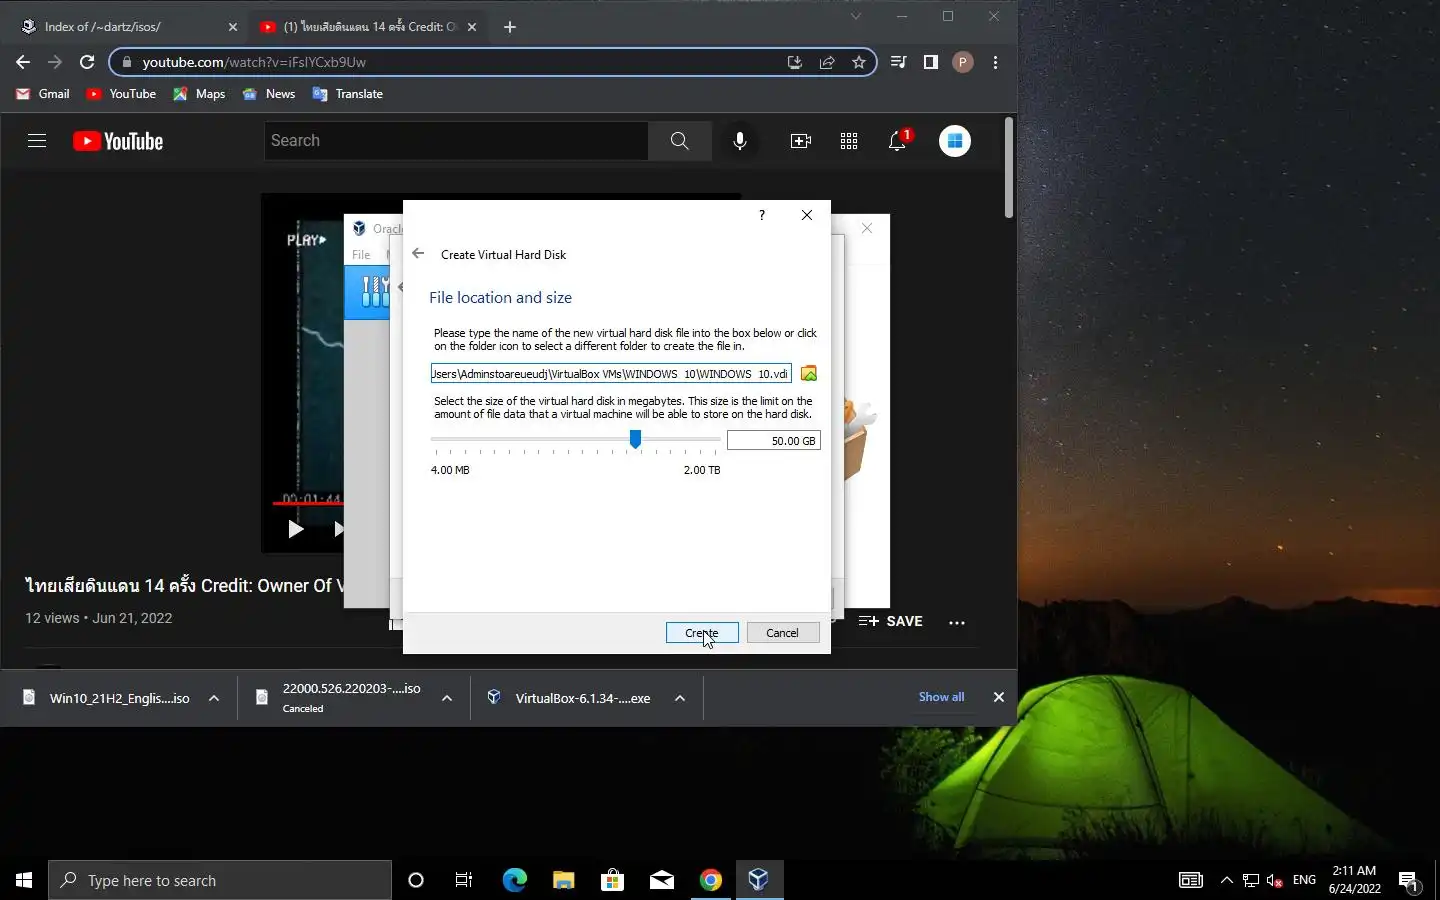This screenshot has width=1440, height=900.
Task: Click the address bar URL
Action: pyautogui.click(x=254, y=62)
